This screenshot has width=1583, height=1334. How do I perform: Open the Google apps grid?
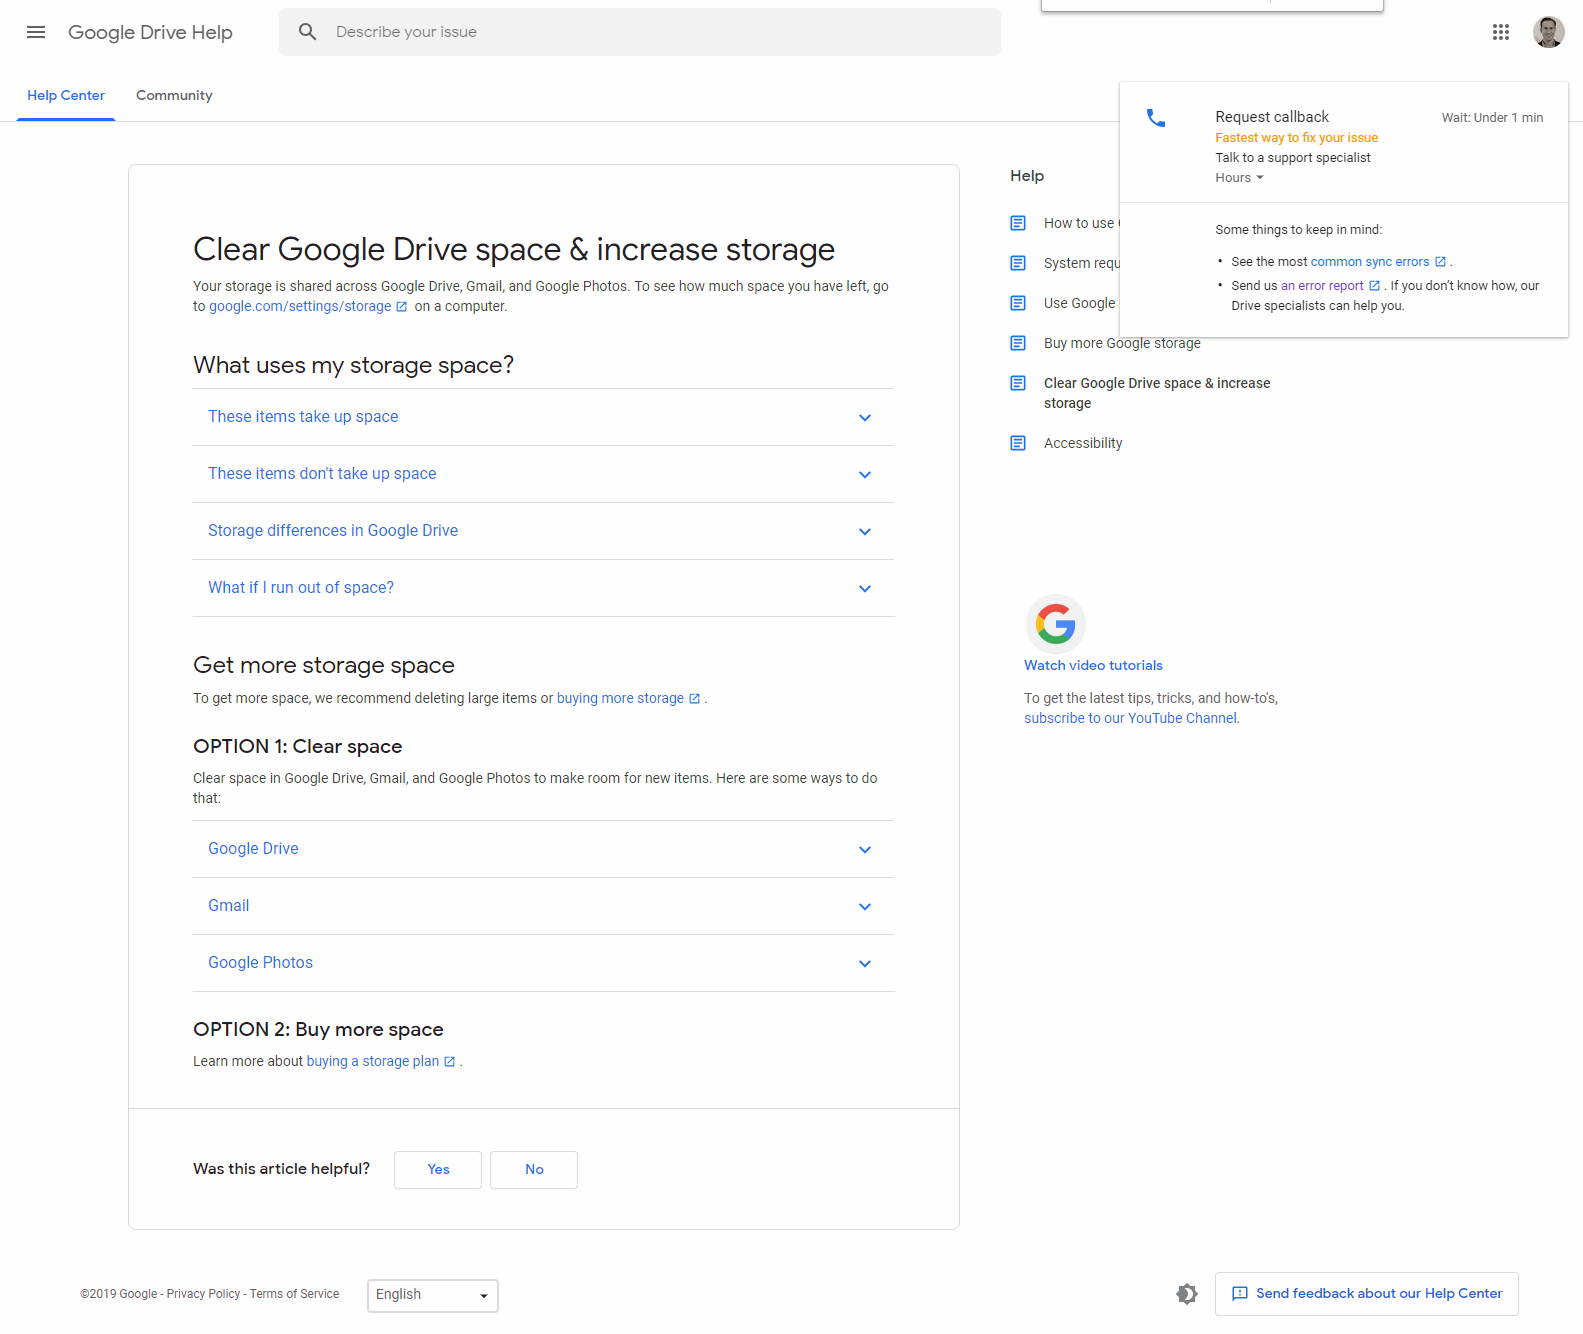coord(1500,32)
